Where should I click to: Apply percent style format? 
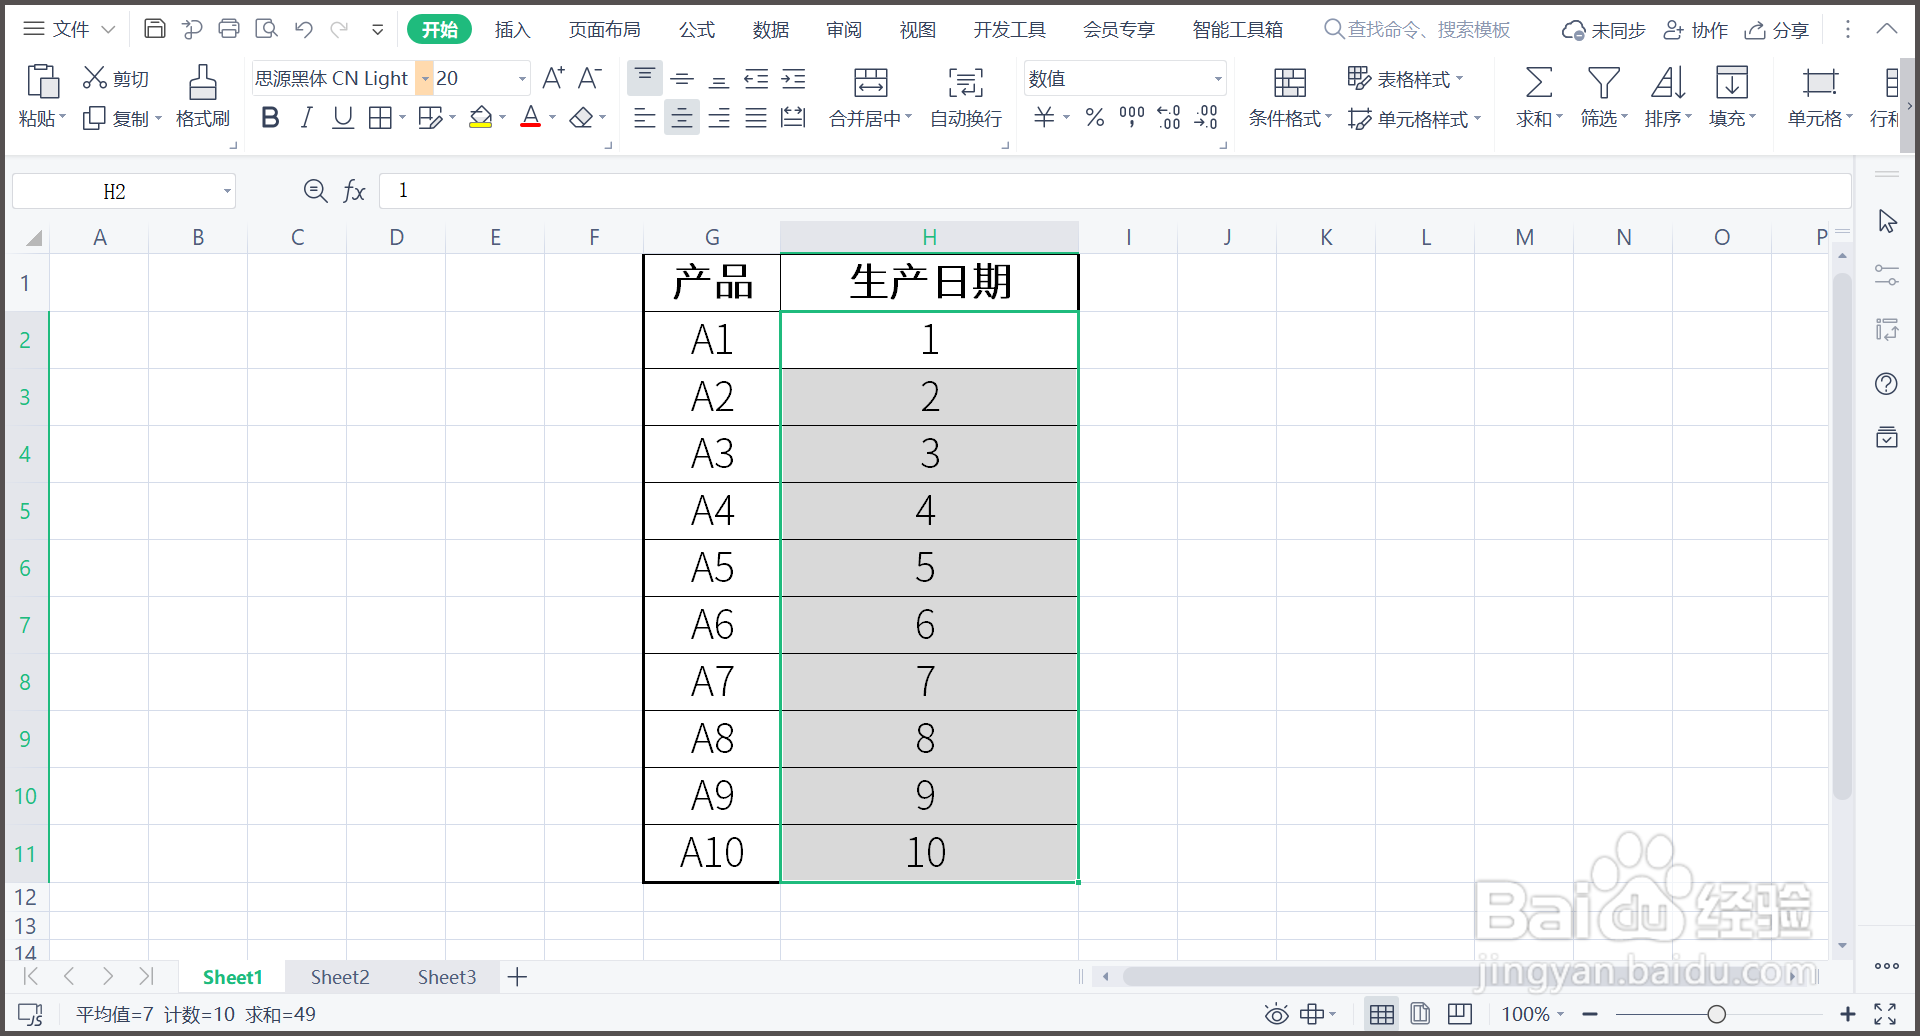point(1095,118)
